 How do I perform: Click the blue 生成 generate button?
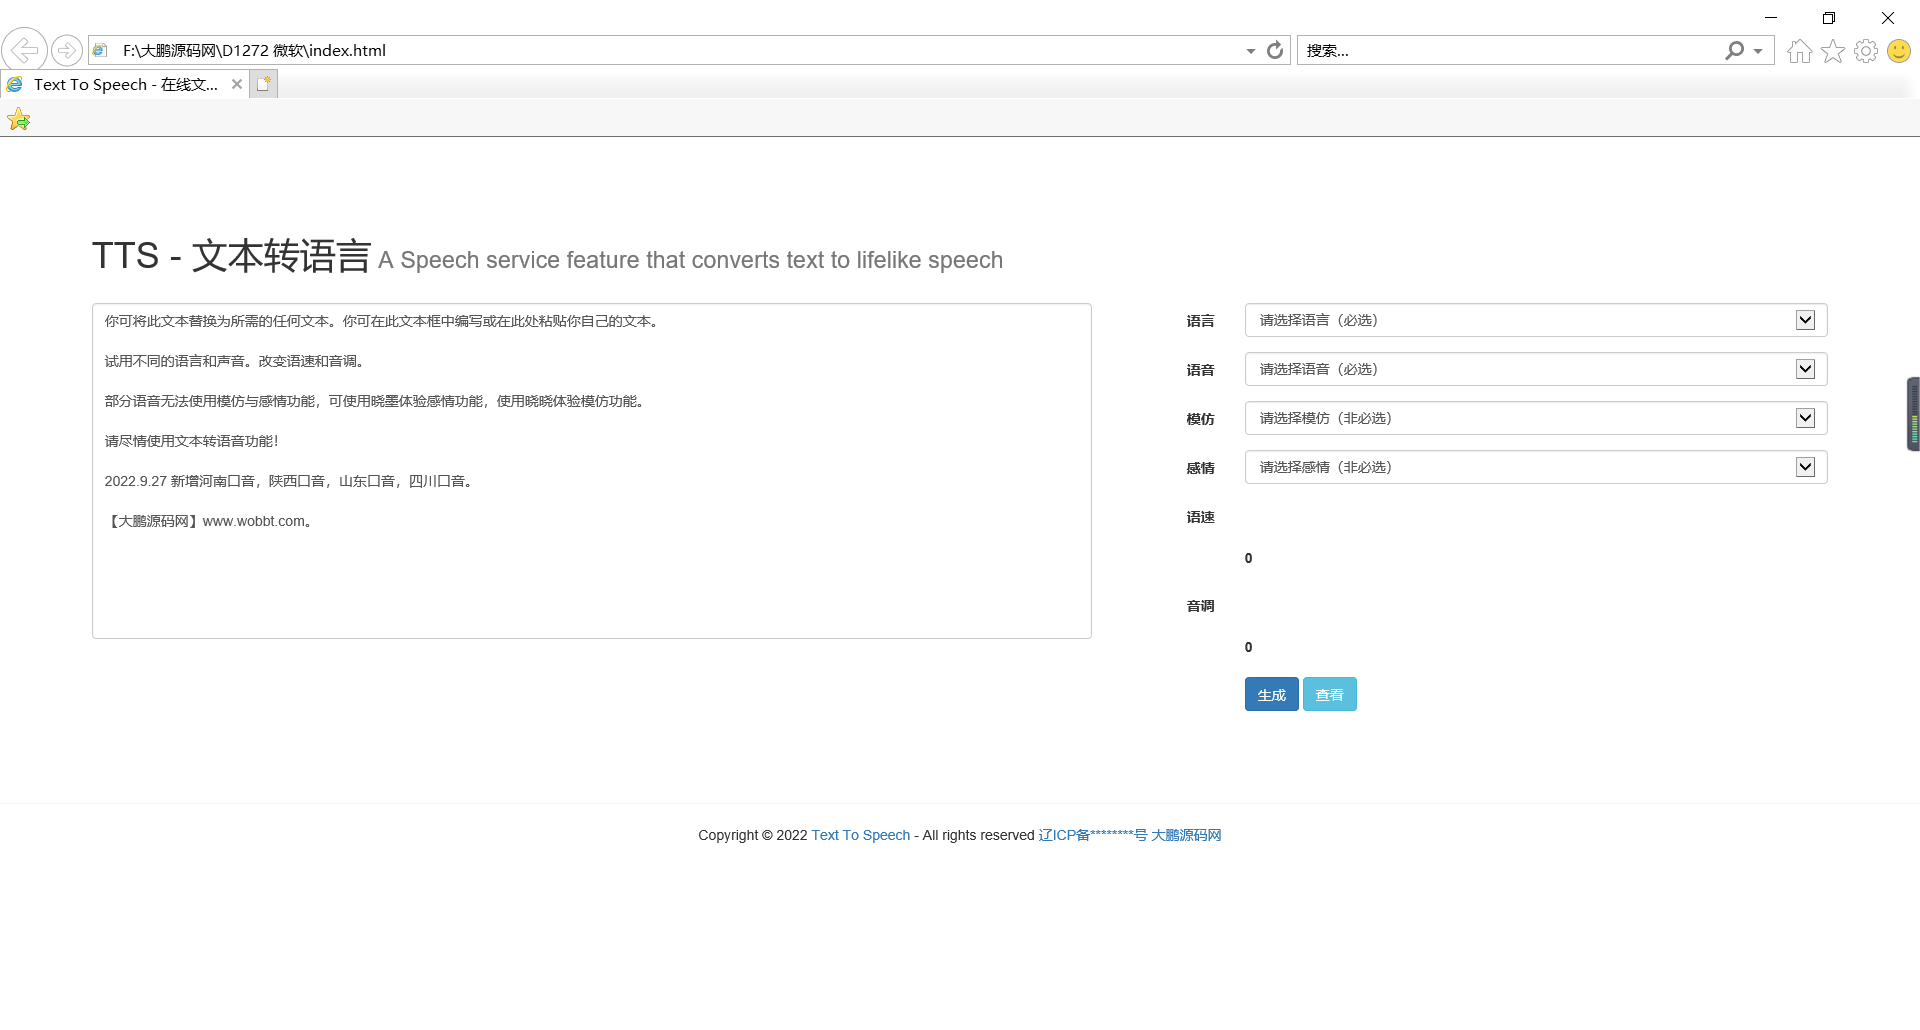pos(1271,695)
